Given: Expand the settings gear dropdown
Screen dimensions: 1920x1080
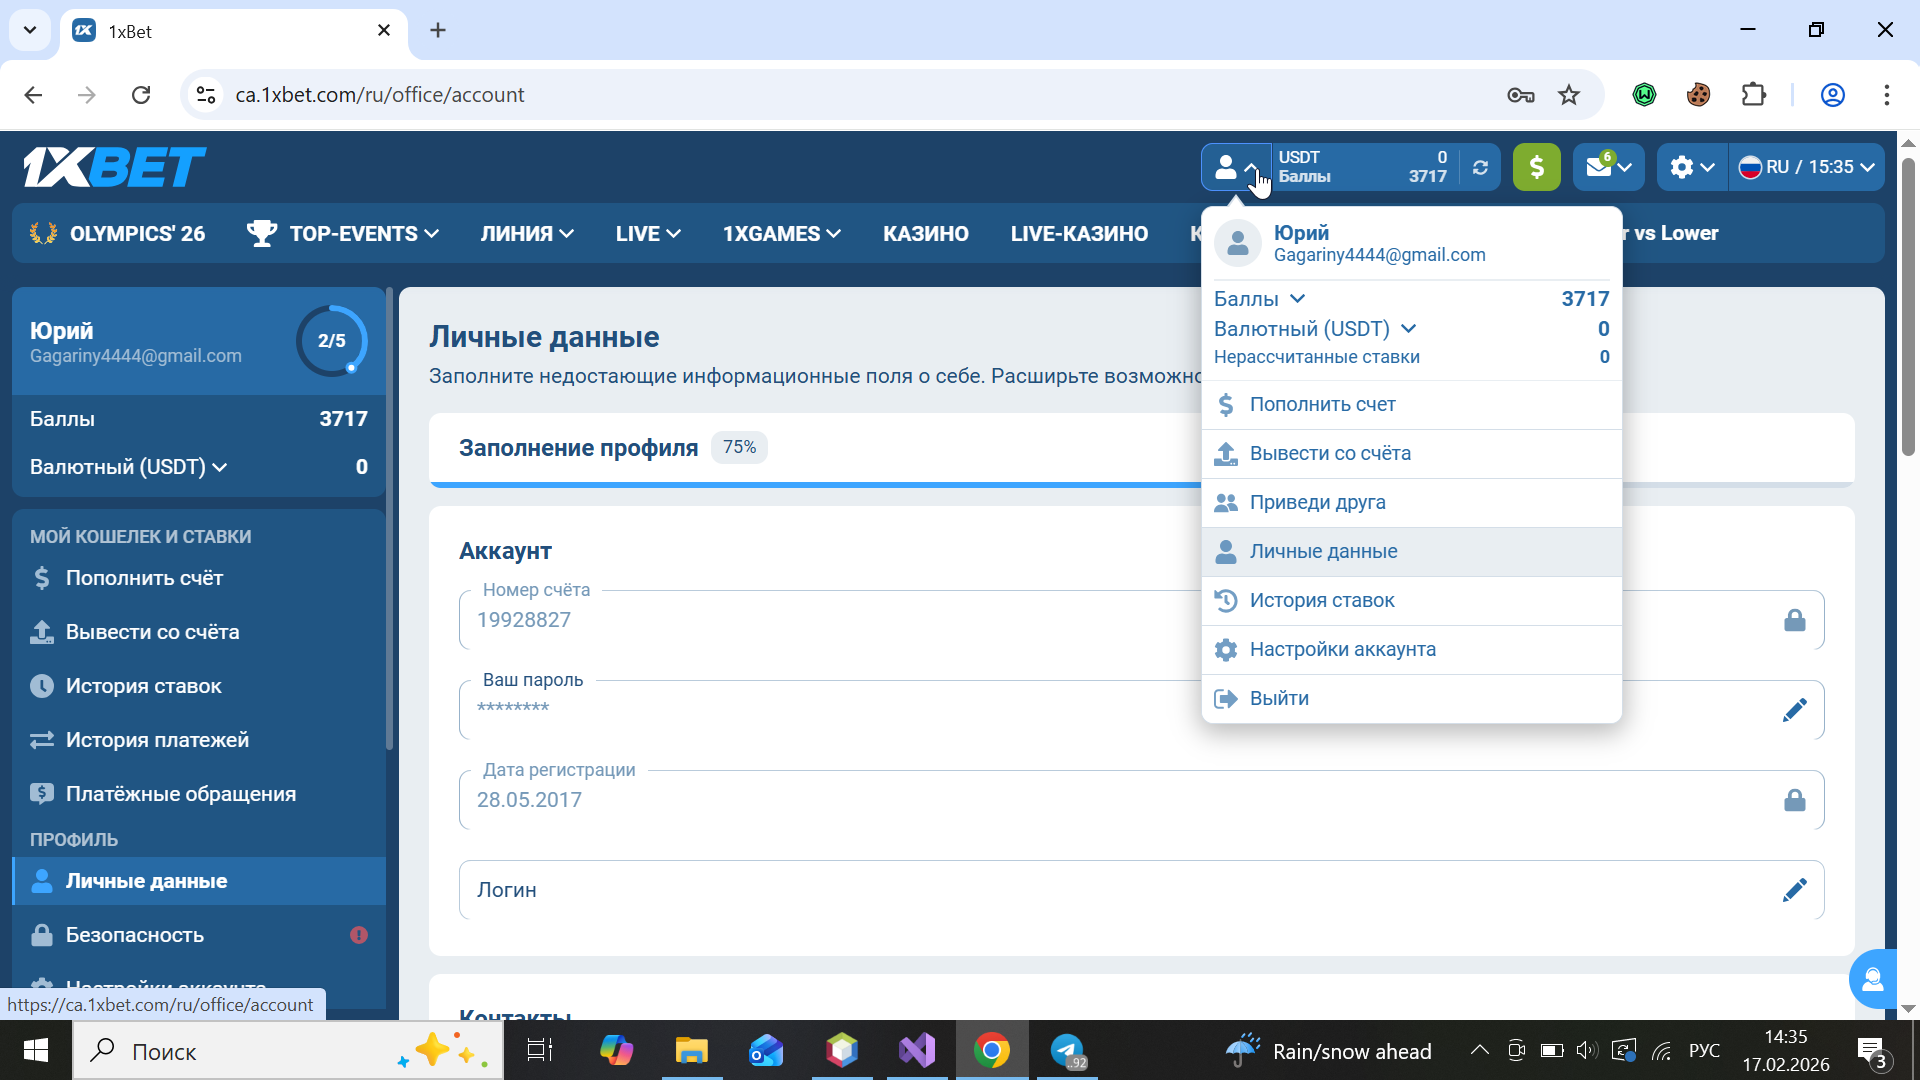Looking at the screenshot, I should (1692, 167).
